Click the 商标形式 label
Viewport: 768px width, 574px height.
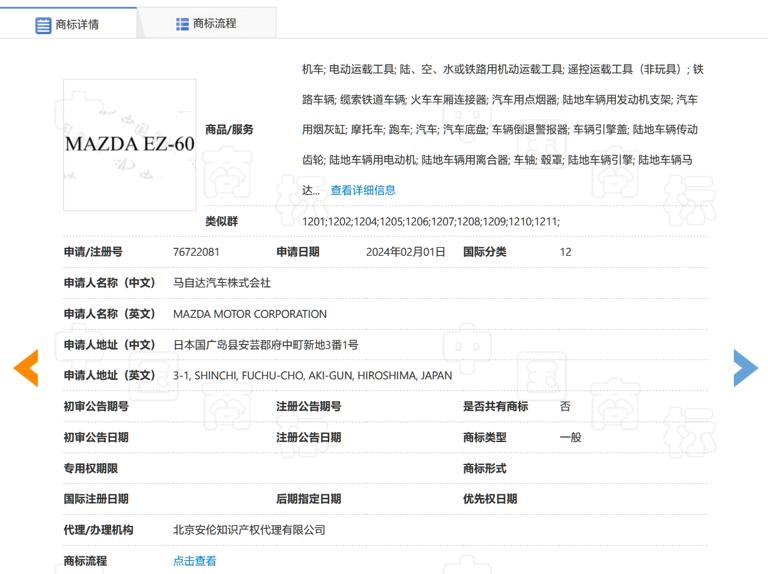tap(485, 468)
